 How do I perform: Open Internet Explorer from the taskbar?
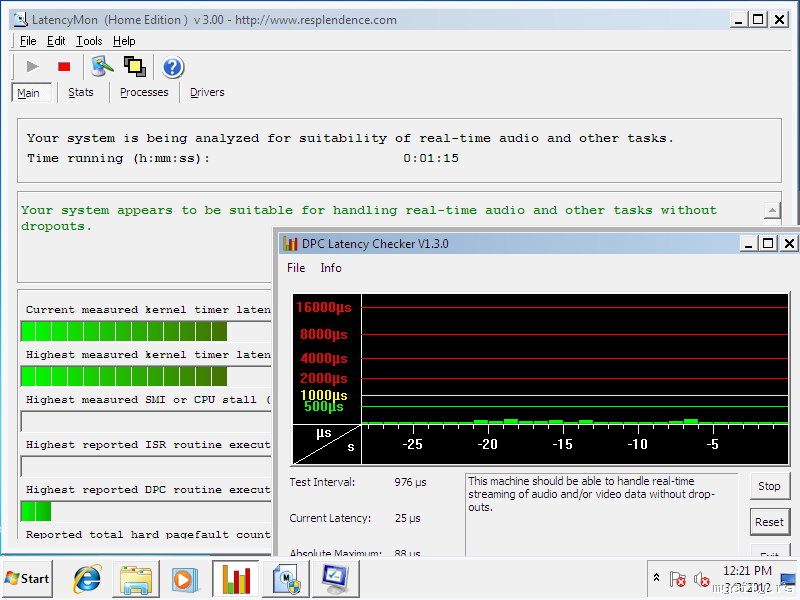point(87,579)
